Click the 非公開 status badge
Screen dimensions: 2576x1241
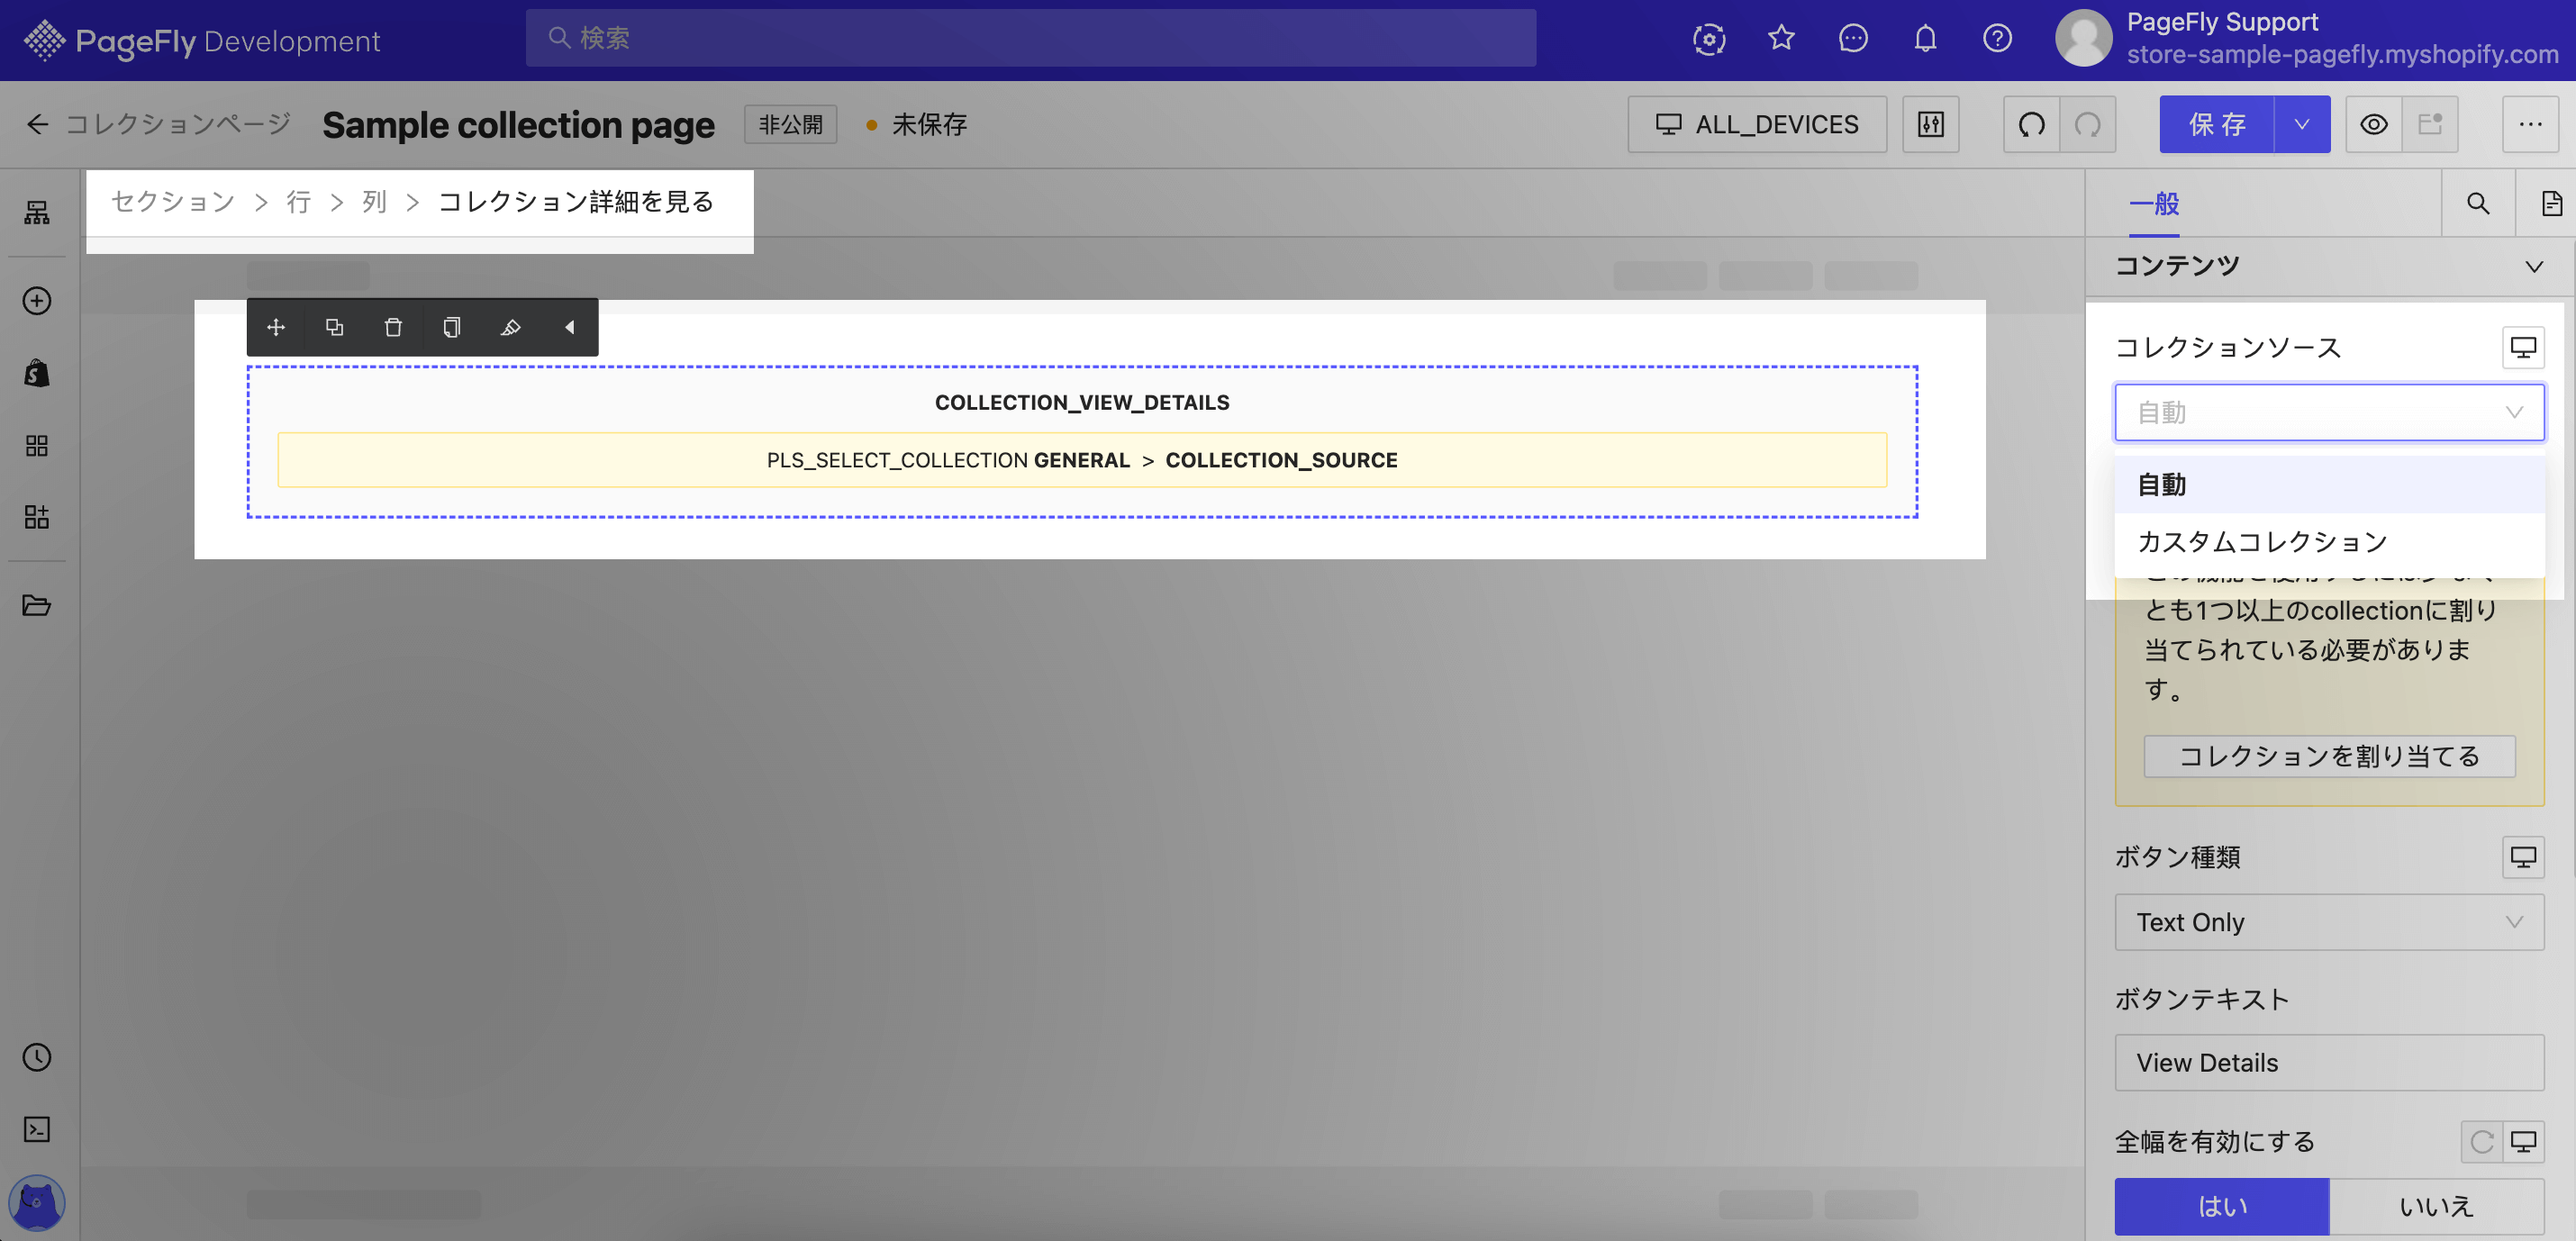click(790, 124)
